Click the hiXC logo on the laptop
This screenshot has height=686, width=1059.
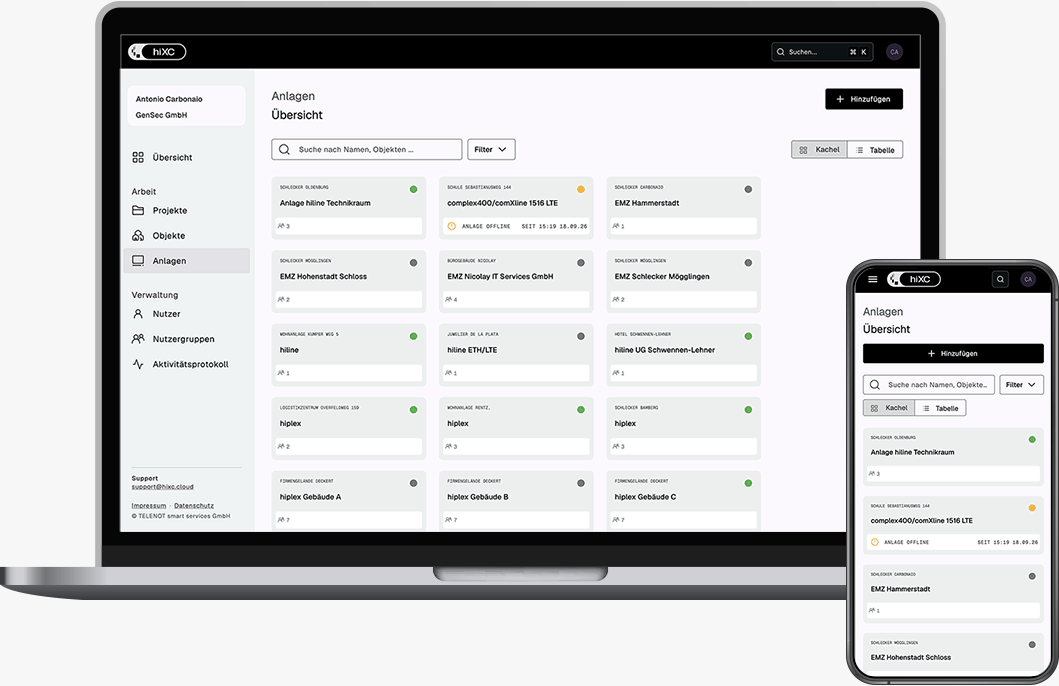[157, 51]
